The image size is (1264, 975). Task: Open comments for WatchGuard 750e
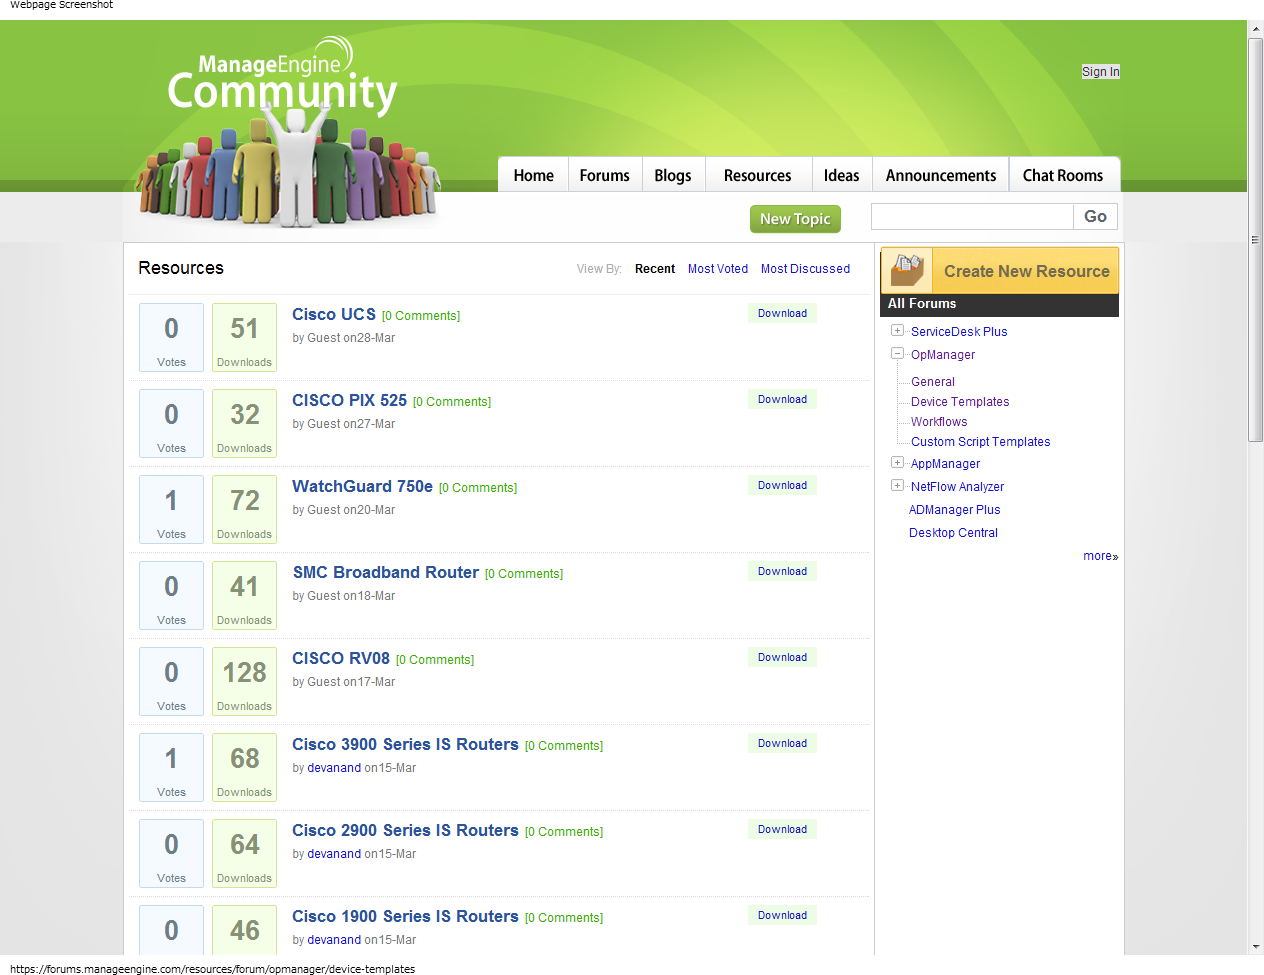[x=478, y=488]
